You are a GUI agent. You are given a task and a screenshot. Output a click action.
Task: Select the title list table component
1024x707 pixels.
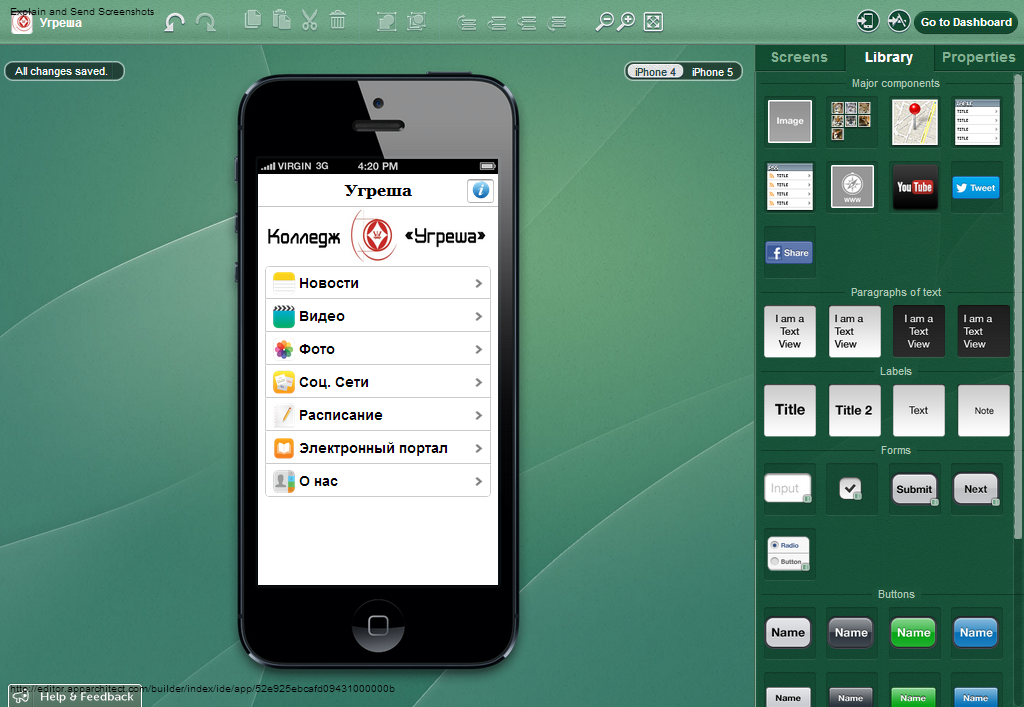pos(977,121)
